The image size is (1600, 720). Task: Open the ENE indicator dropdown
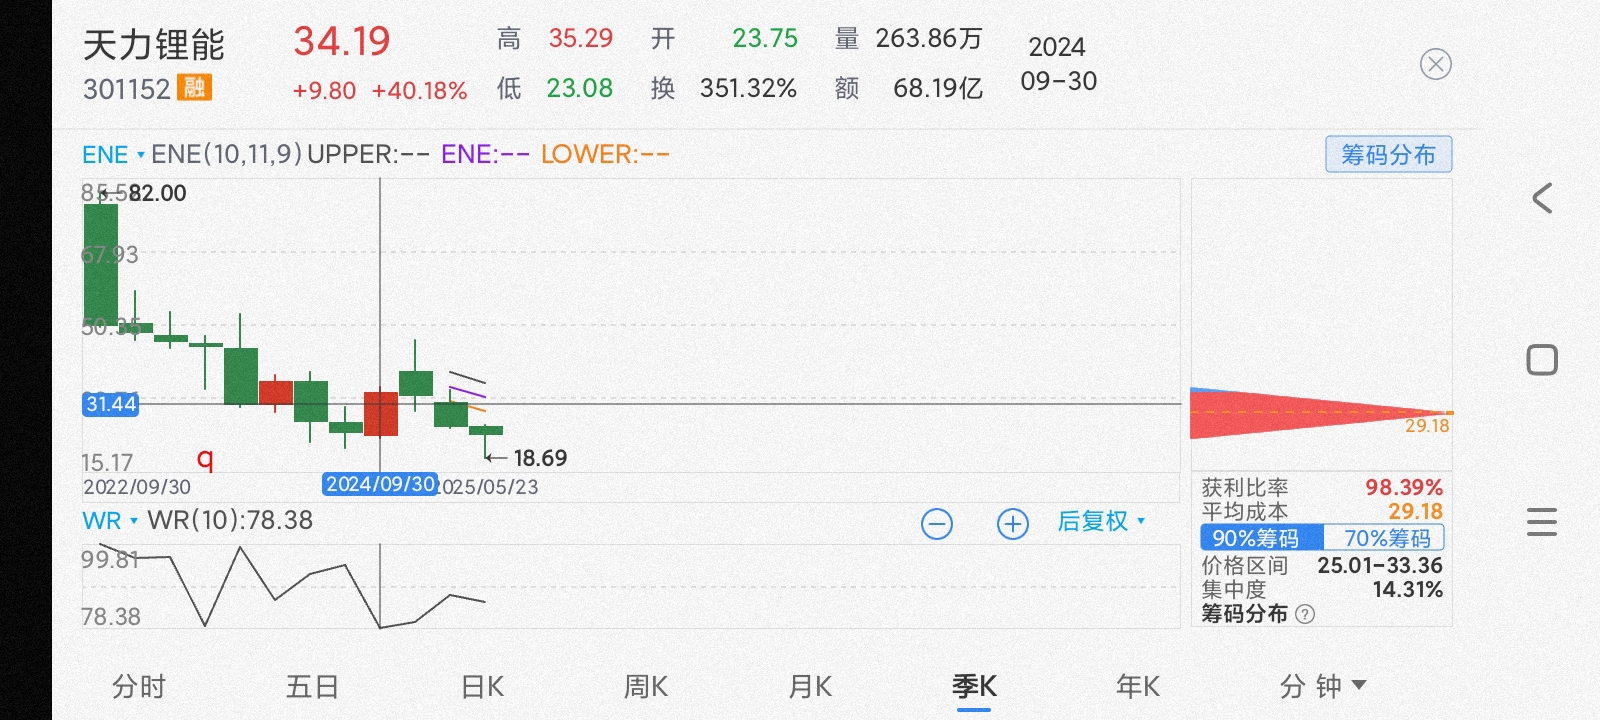click(x=113, y=155)
